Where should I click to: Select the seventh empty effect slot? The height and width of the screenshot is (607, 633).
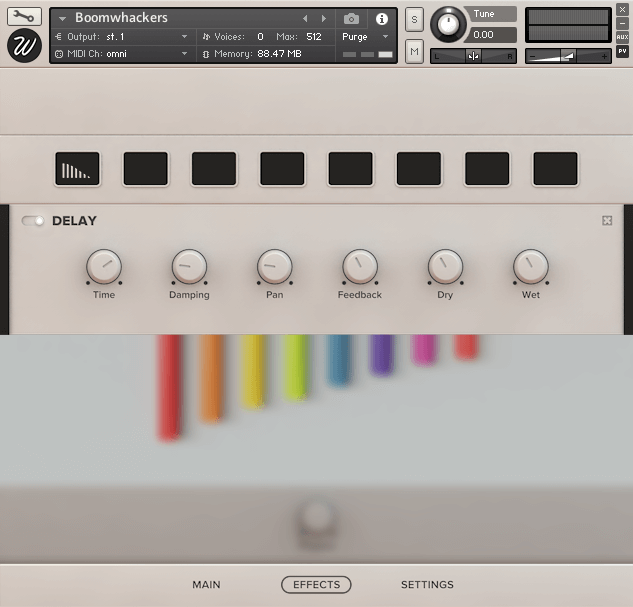pyautogui.click(x=487, y=169)
